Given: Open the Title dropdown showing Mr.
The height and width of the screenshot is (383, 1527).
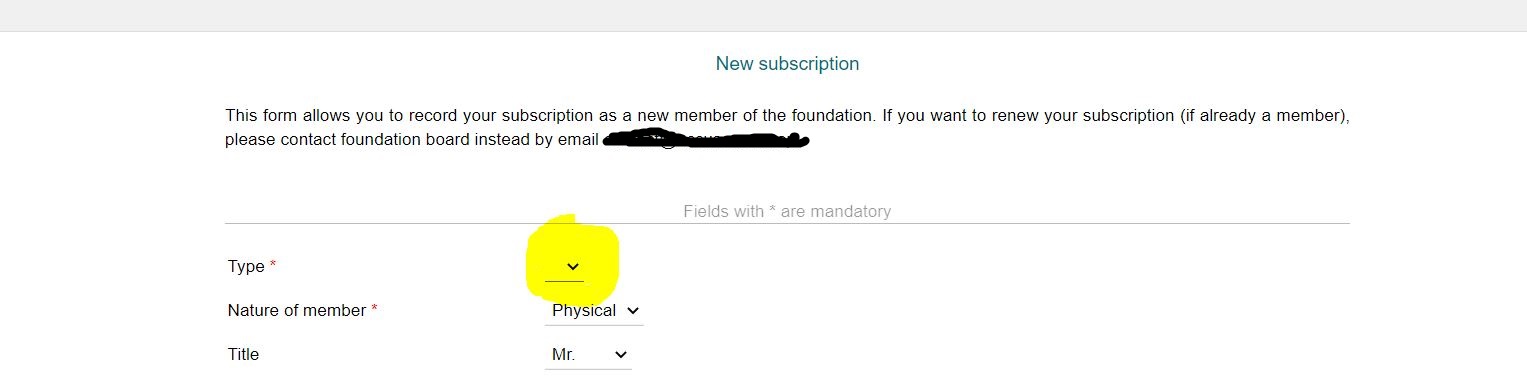Looking at the screenshot, I should [588, 355].
